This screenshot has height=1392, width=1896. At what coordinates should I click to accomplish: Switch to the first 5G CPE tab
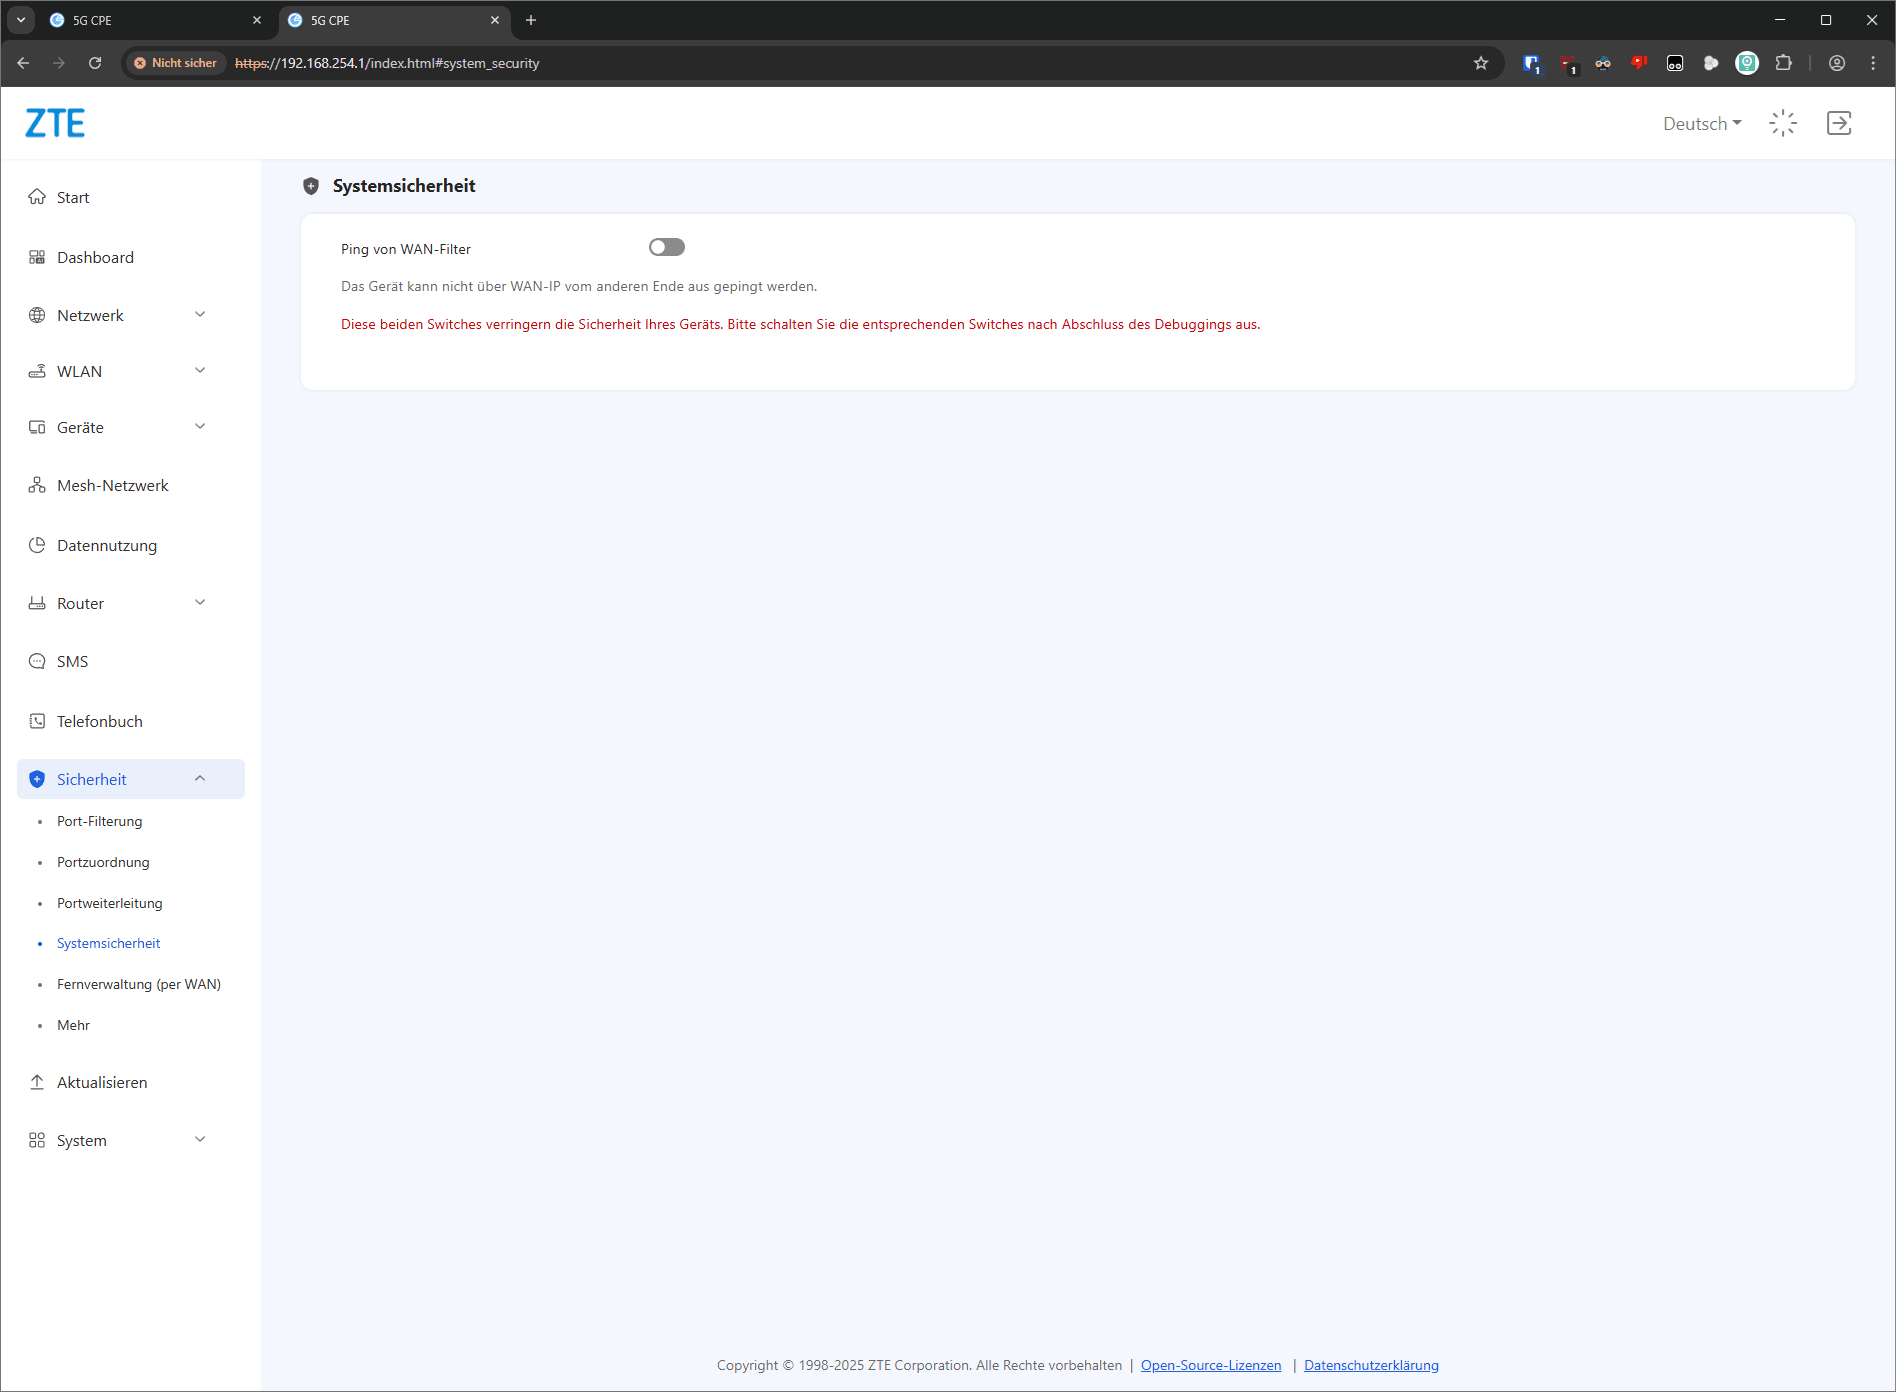point(150,20)
